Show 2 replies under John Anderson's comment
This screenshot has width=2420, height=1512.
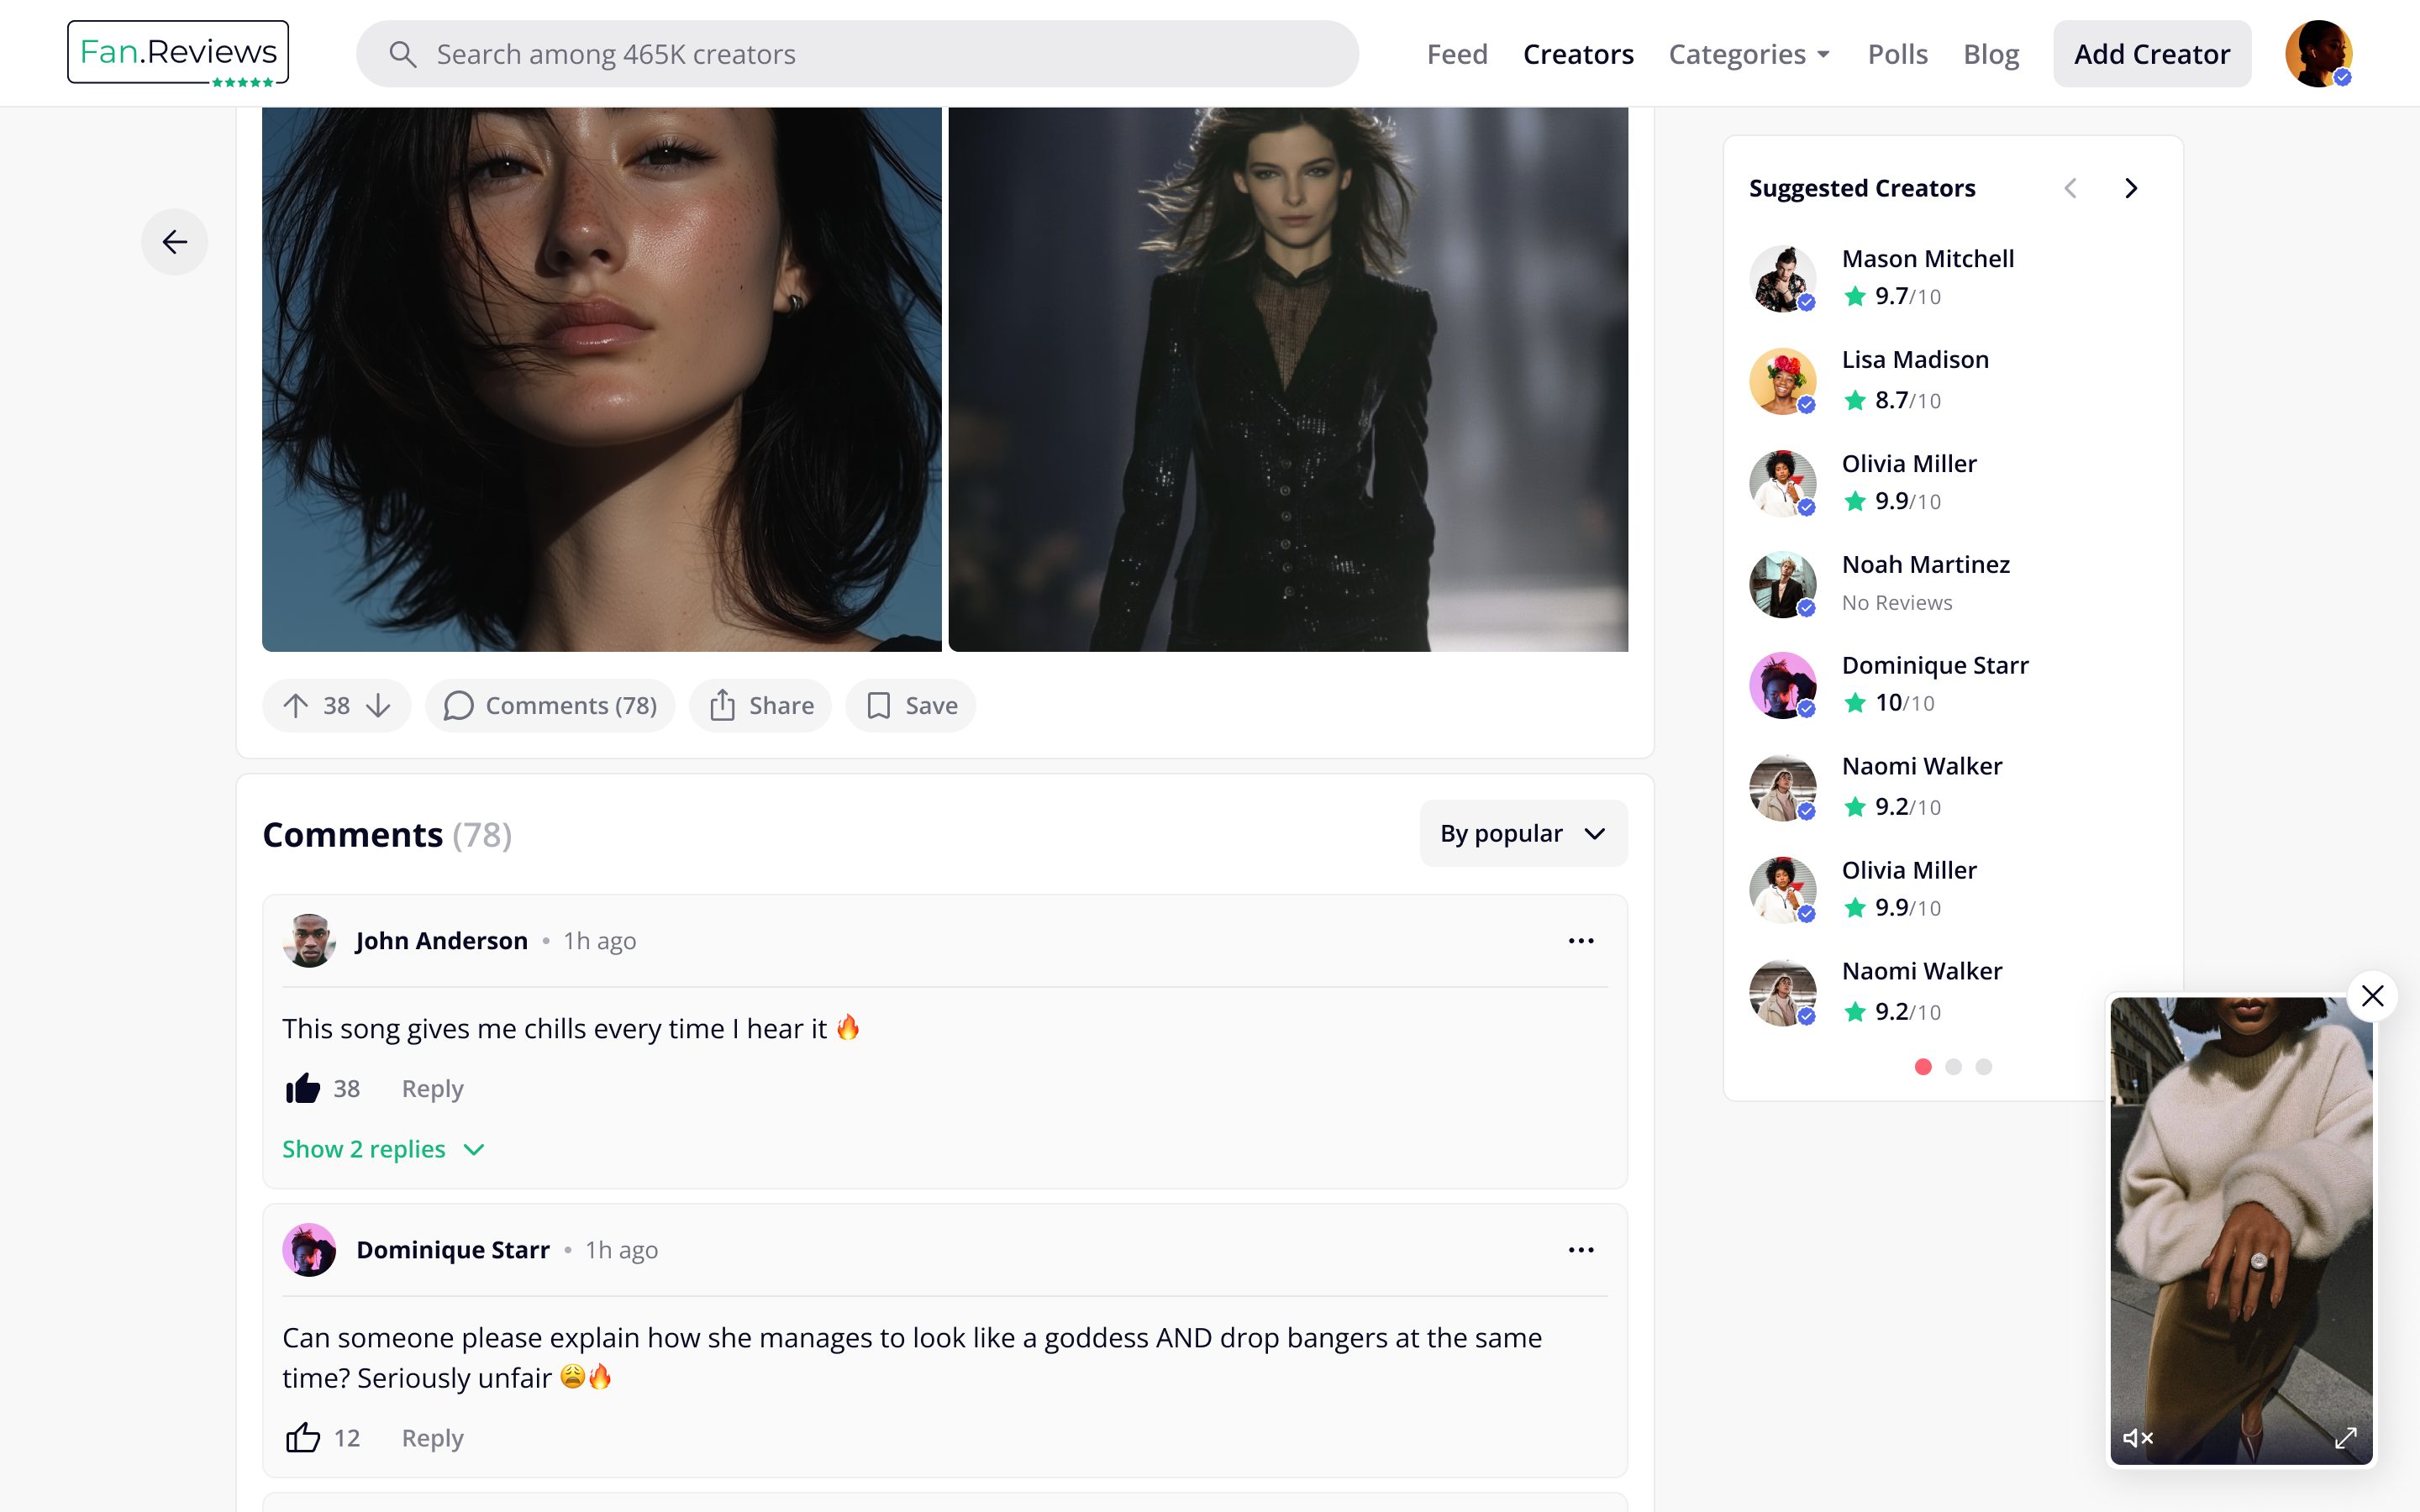point(383,1149)
